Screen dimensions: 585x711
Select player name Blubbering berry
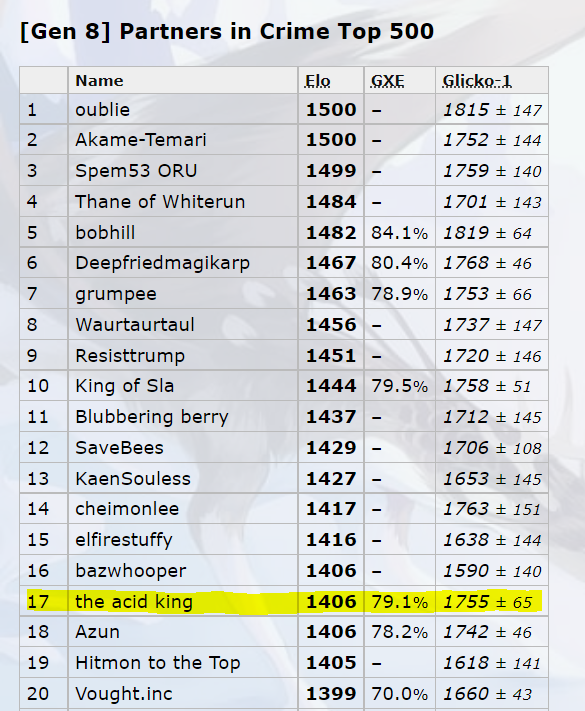tap(152, 417)
